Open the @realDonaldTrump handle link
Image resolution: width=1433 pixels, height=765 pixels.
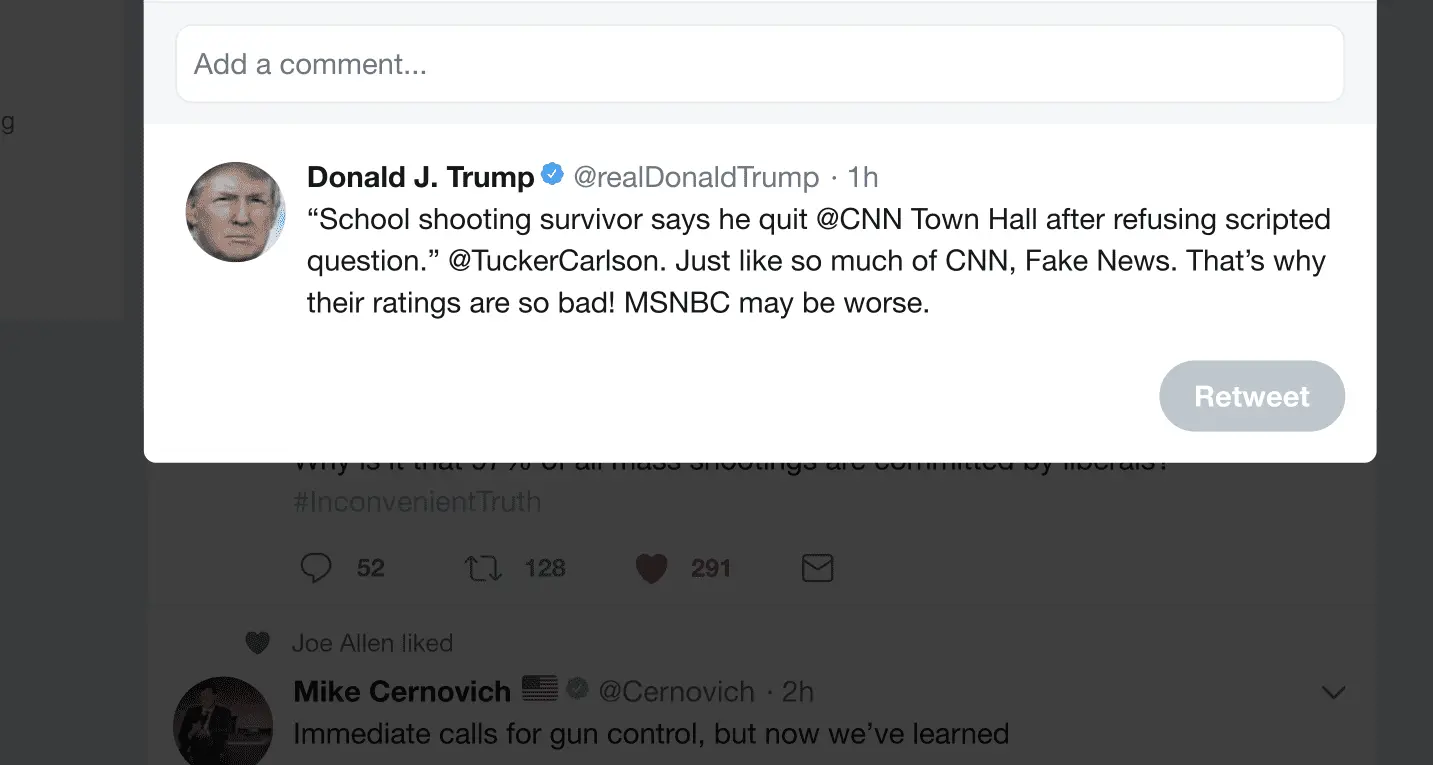point(695,178)
